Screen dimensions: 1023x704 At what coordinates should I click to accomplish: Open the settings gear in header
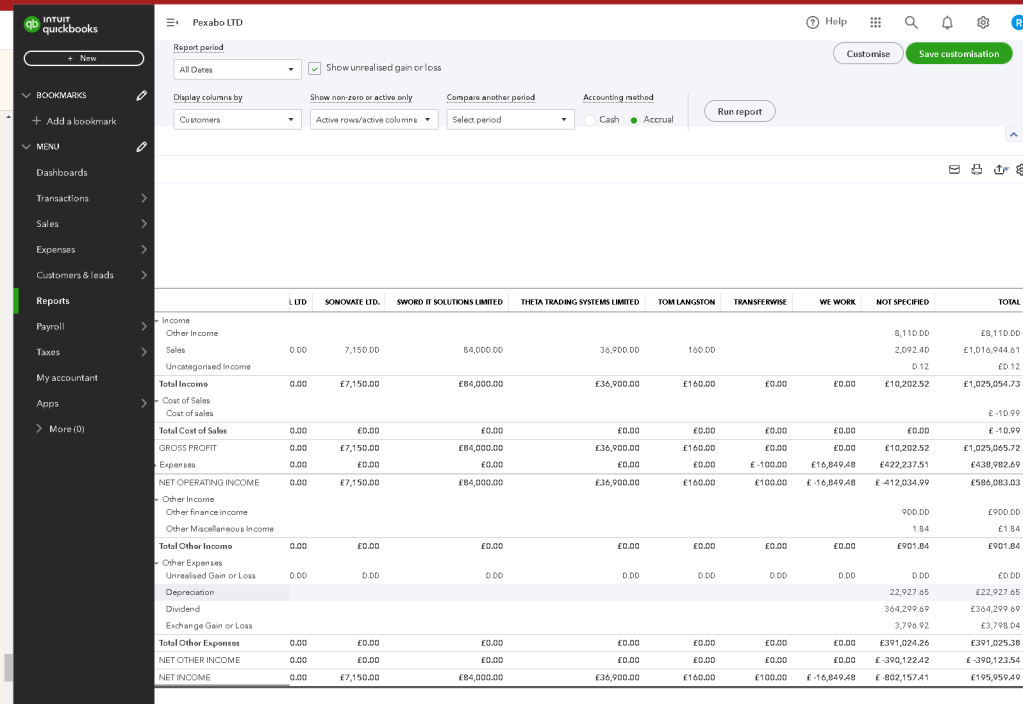point(983,22)
